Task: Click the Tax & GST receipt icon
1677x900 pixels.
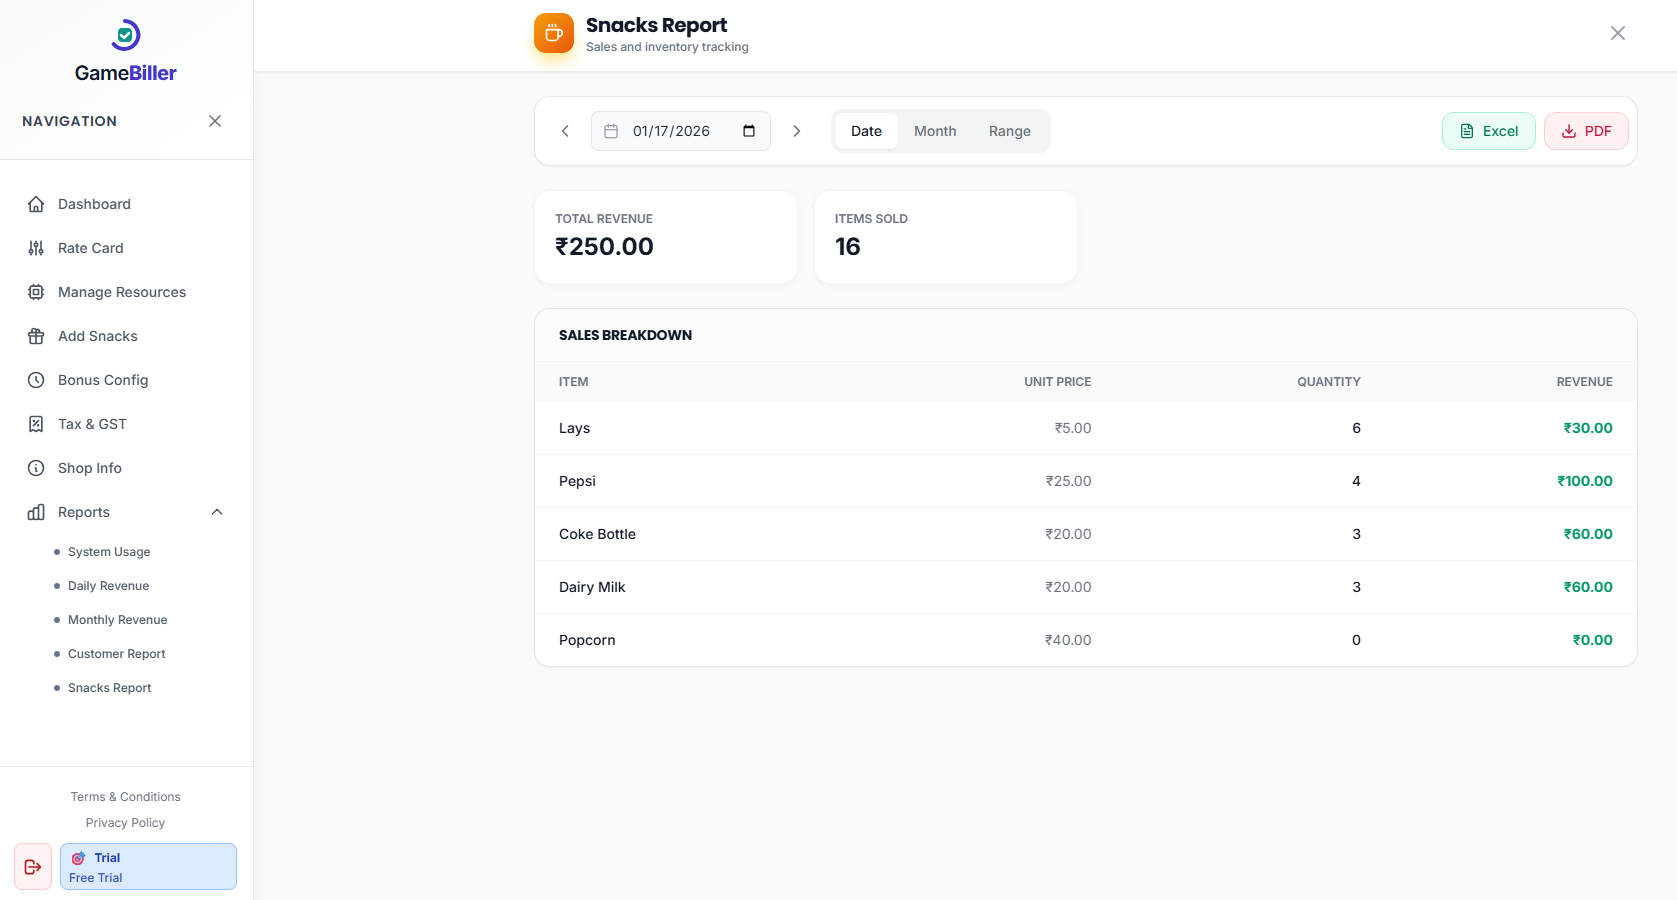Action: point(36,424)
